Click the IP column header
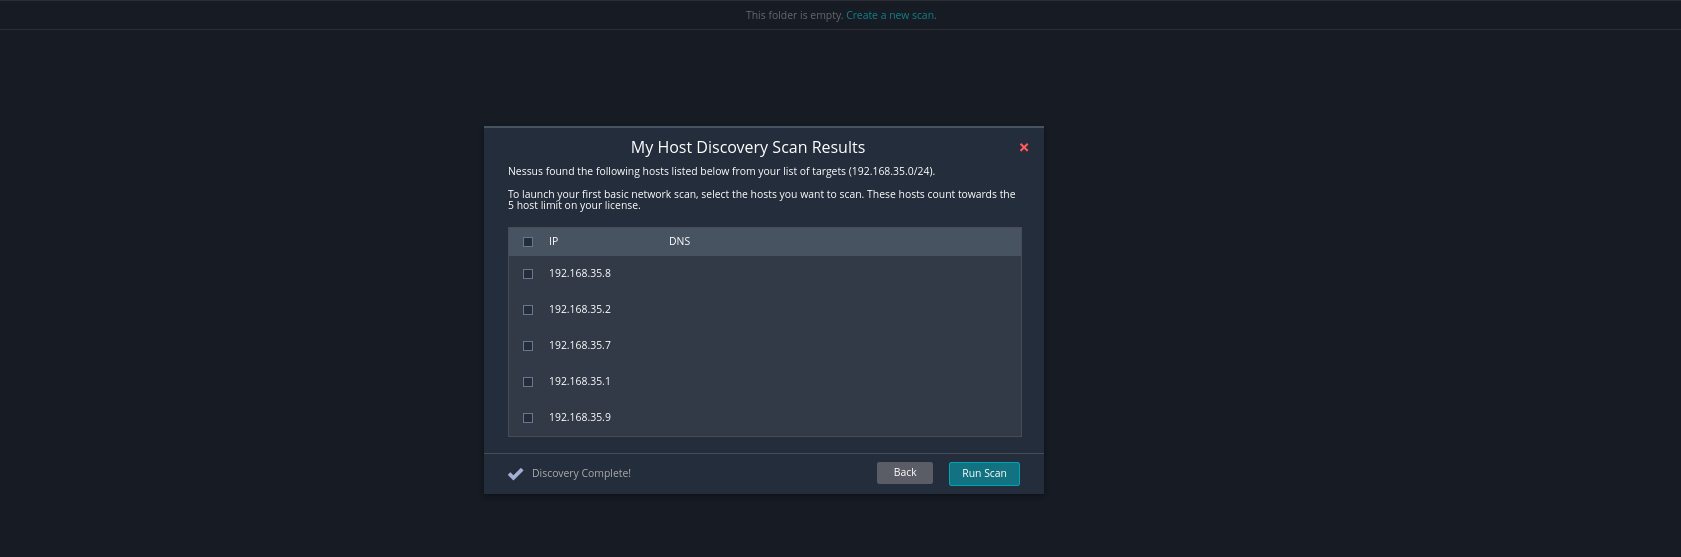Image resolution: width=1681 pixels, height=557 pixels. [553, 242]
